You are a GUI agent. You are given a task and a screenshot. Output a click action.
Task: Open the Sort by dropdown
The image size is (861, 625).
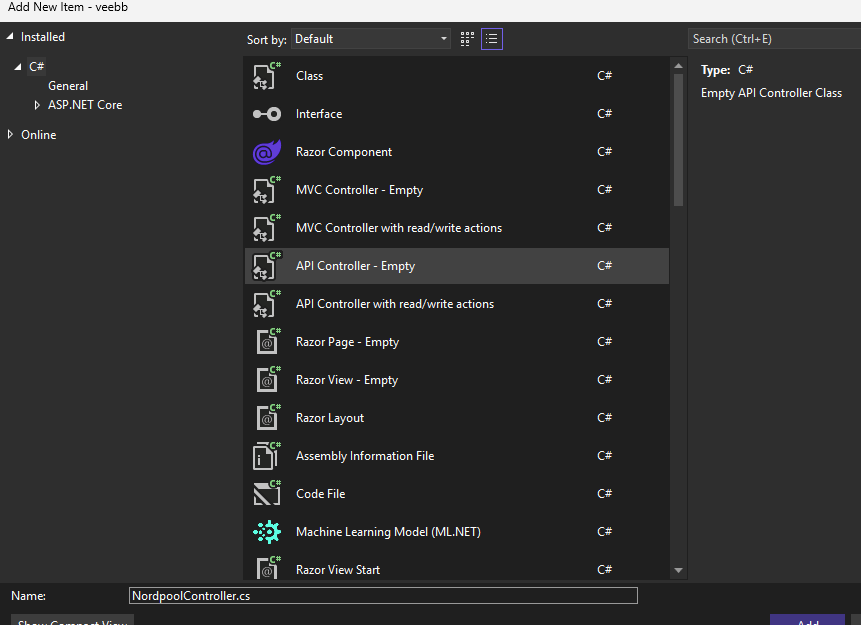(371, 39)
